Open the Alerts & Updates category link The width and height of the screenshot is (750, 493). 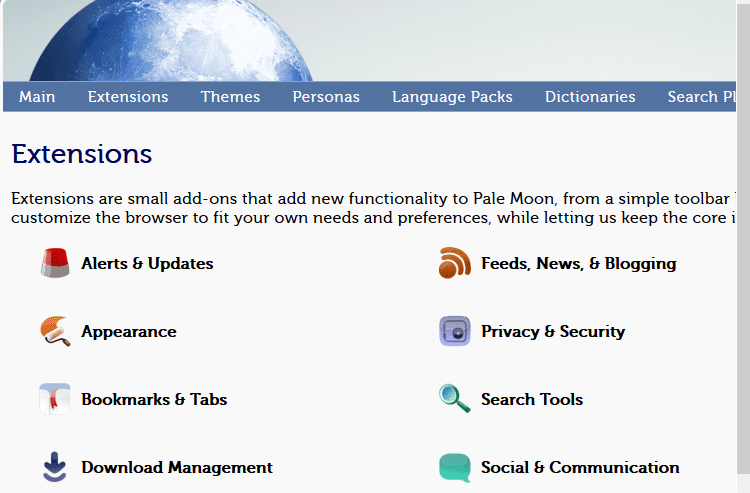tap(147, 263)
